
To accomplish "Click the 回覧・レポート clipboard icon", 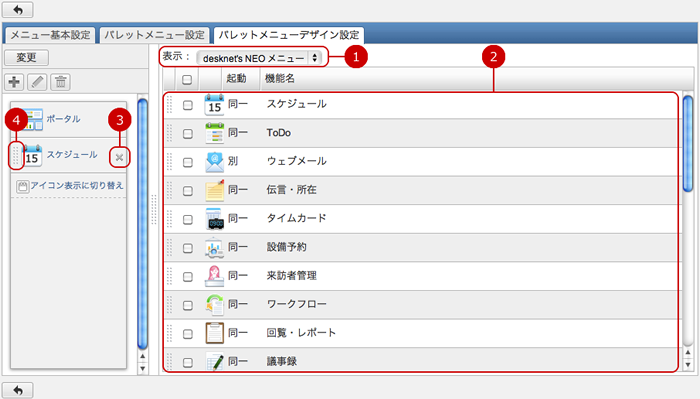I will pos(214,333).
